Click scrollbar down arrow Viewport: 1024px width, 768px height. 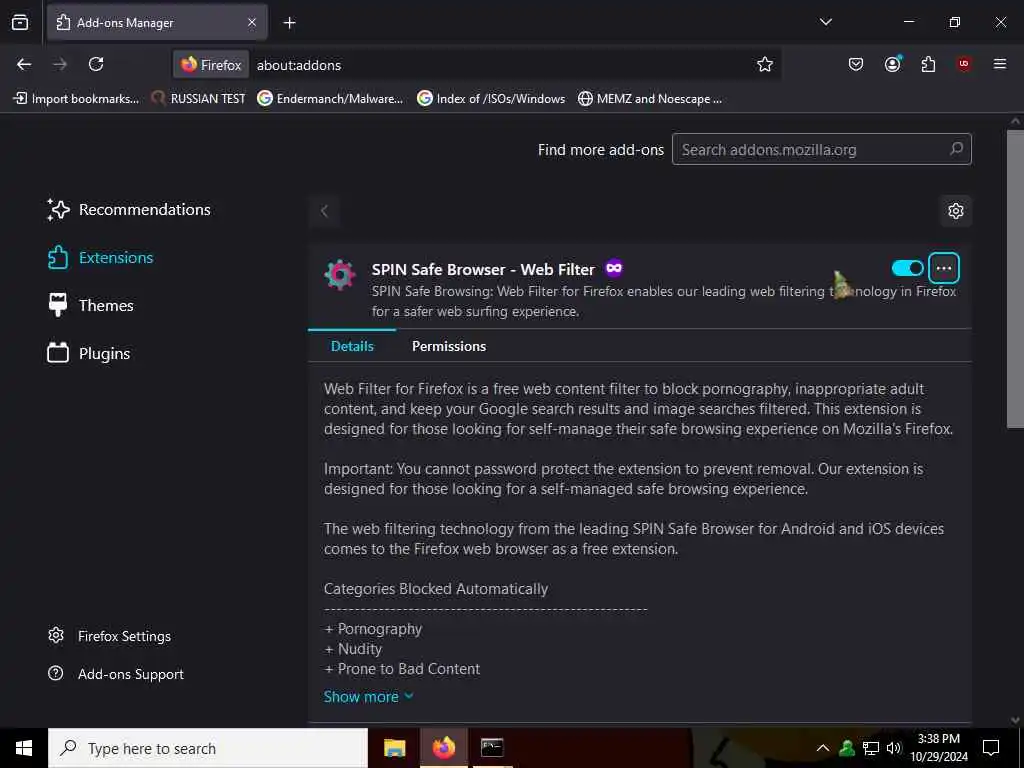tap(1015, 720)
